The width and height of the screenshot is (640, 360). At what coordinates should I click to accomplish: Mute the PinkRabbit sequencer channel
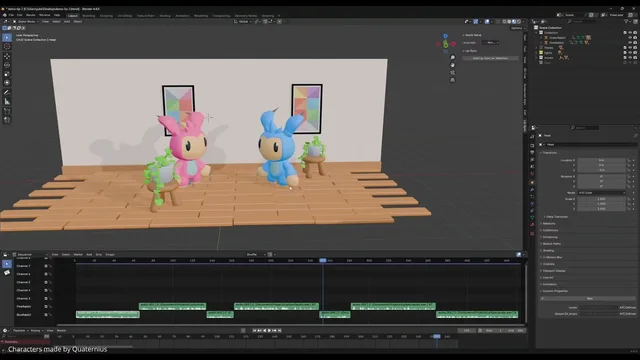pos(46,307)
